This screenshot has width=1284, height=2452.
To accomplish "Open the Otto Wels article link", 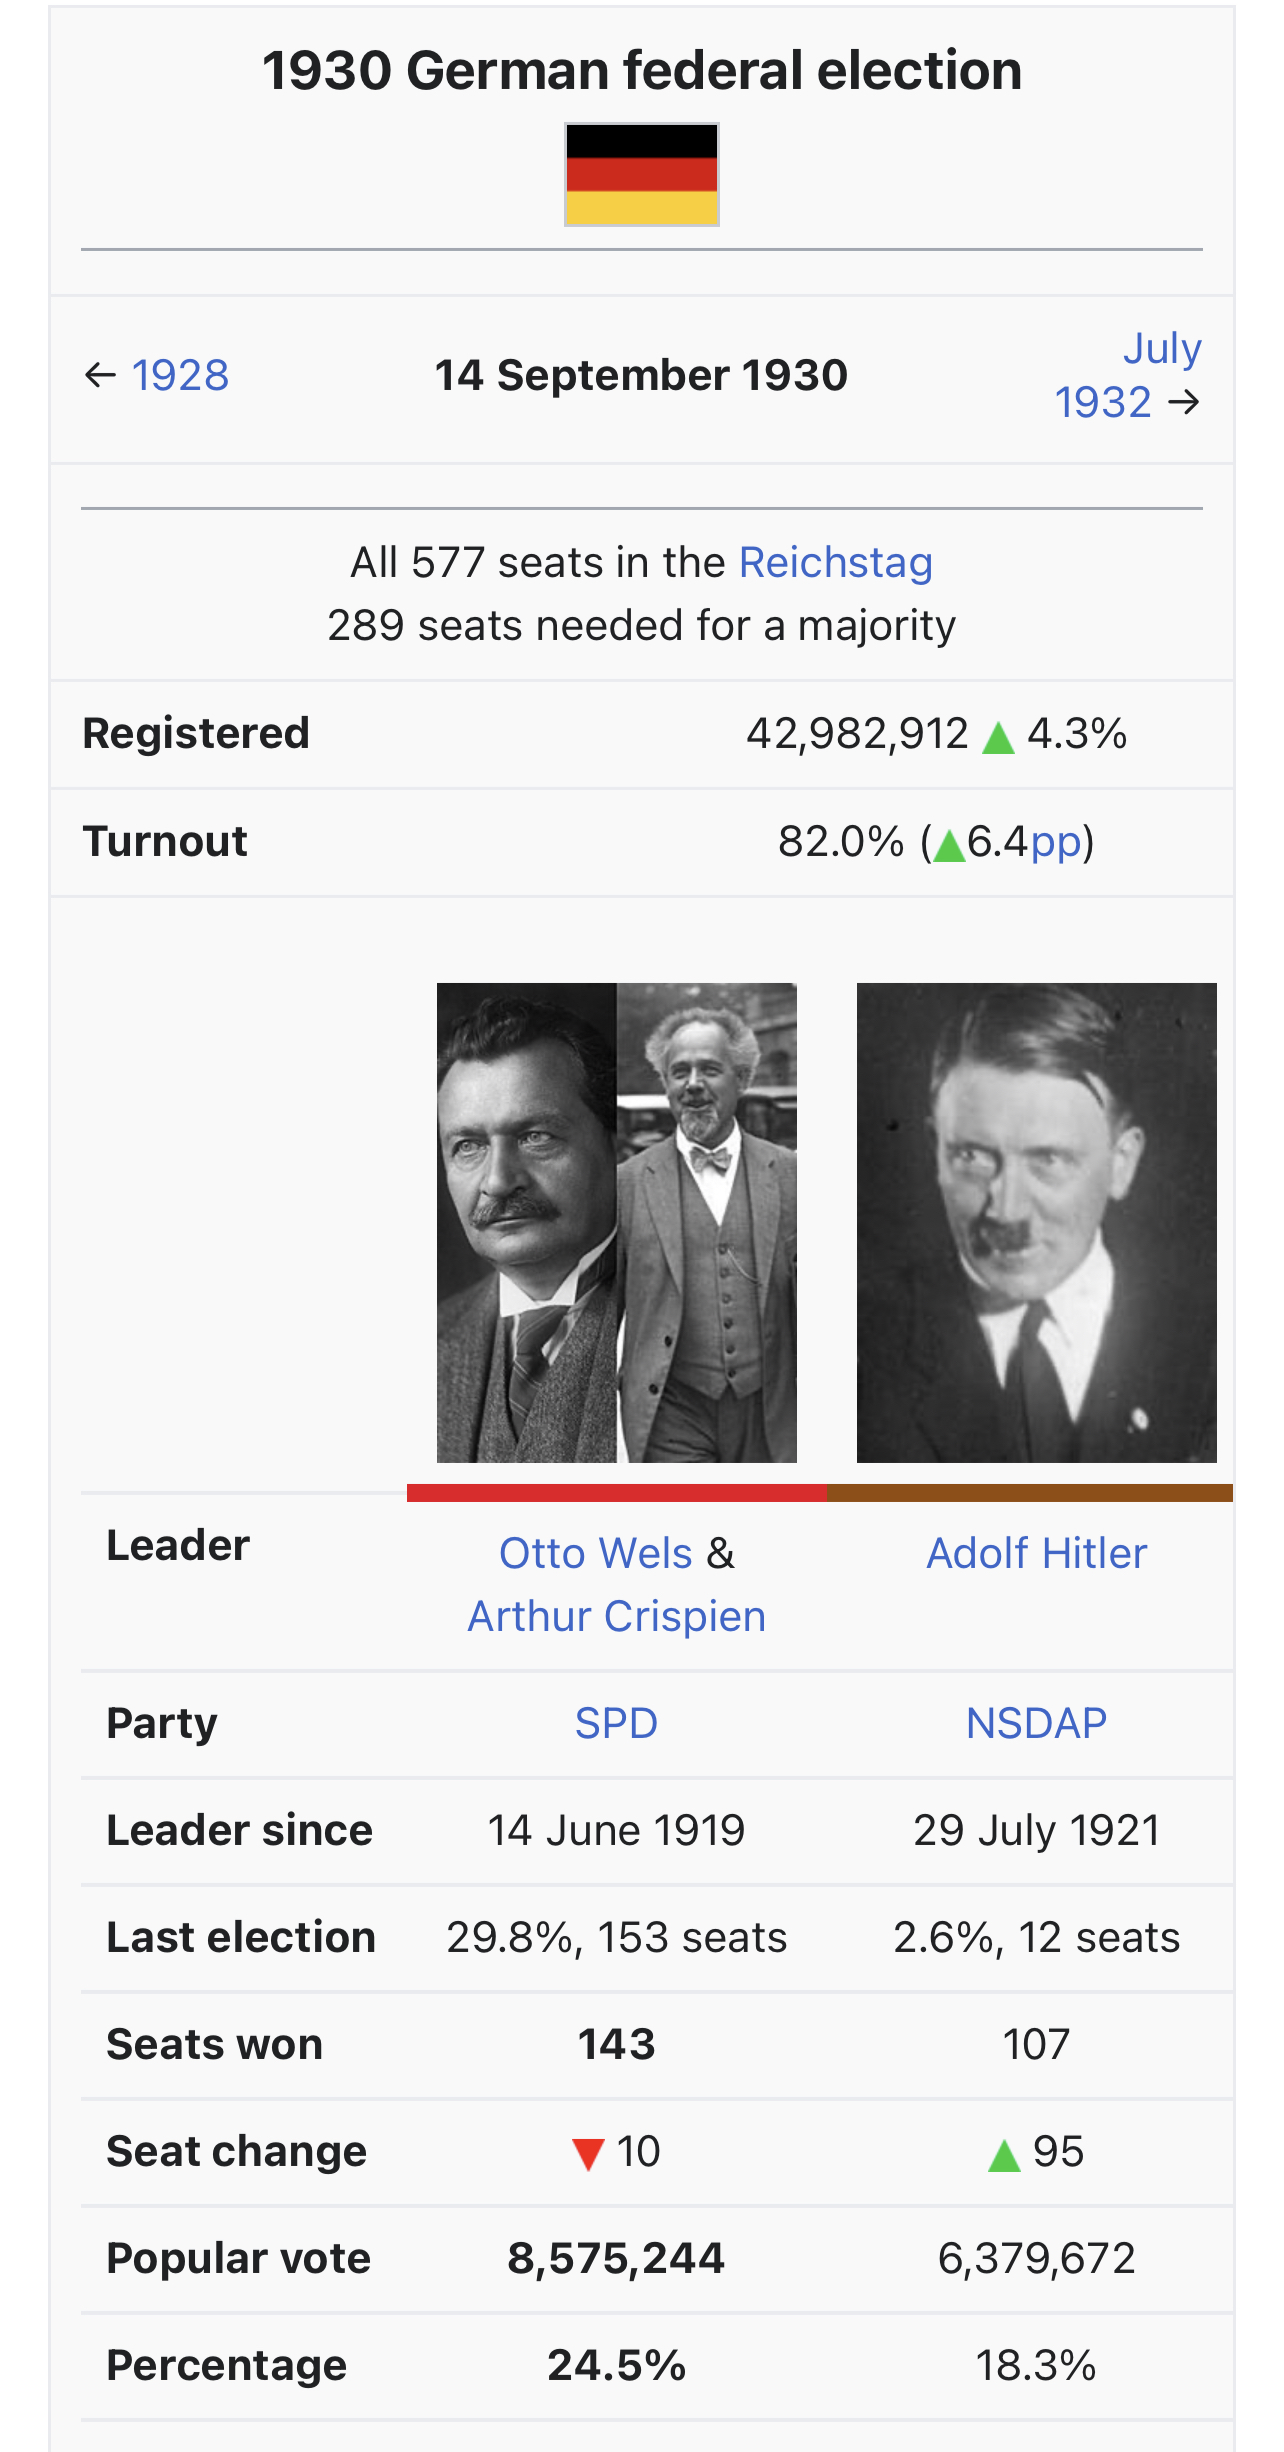I will [596, 1554].
